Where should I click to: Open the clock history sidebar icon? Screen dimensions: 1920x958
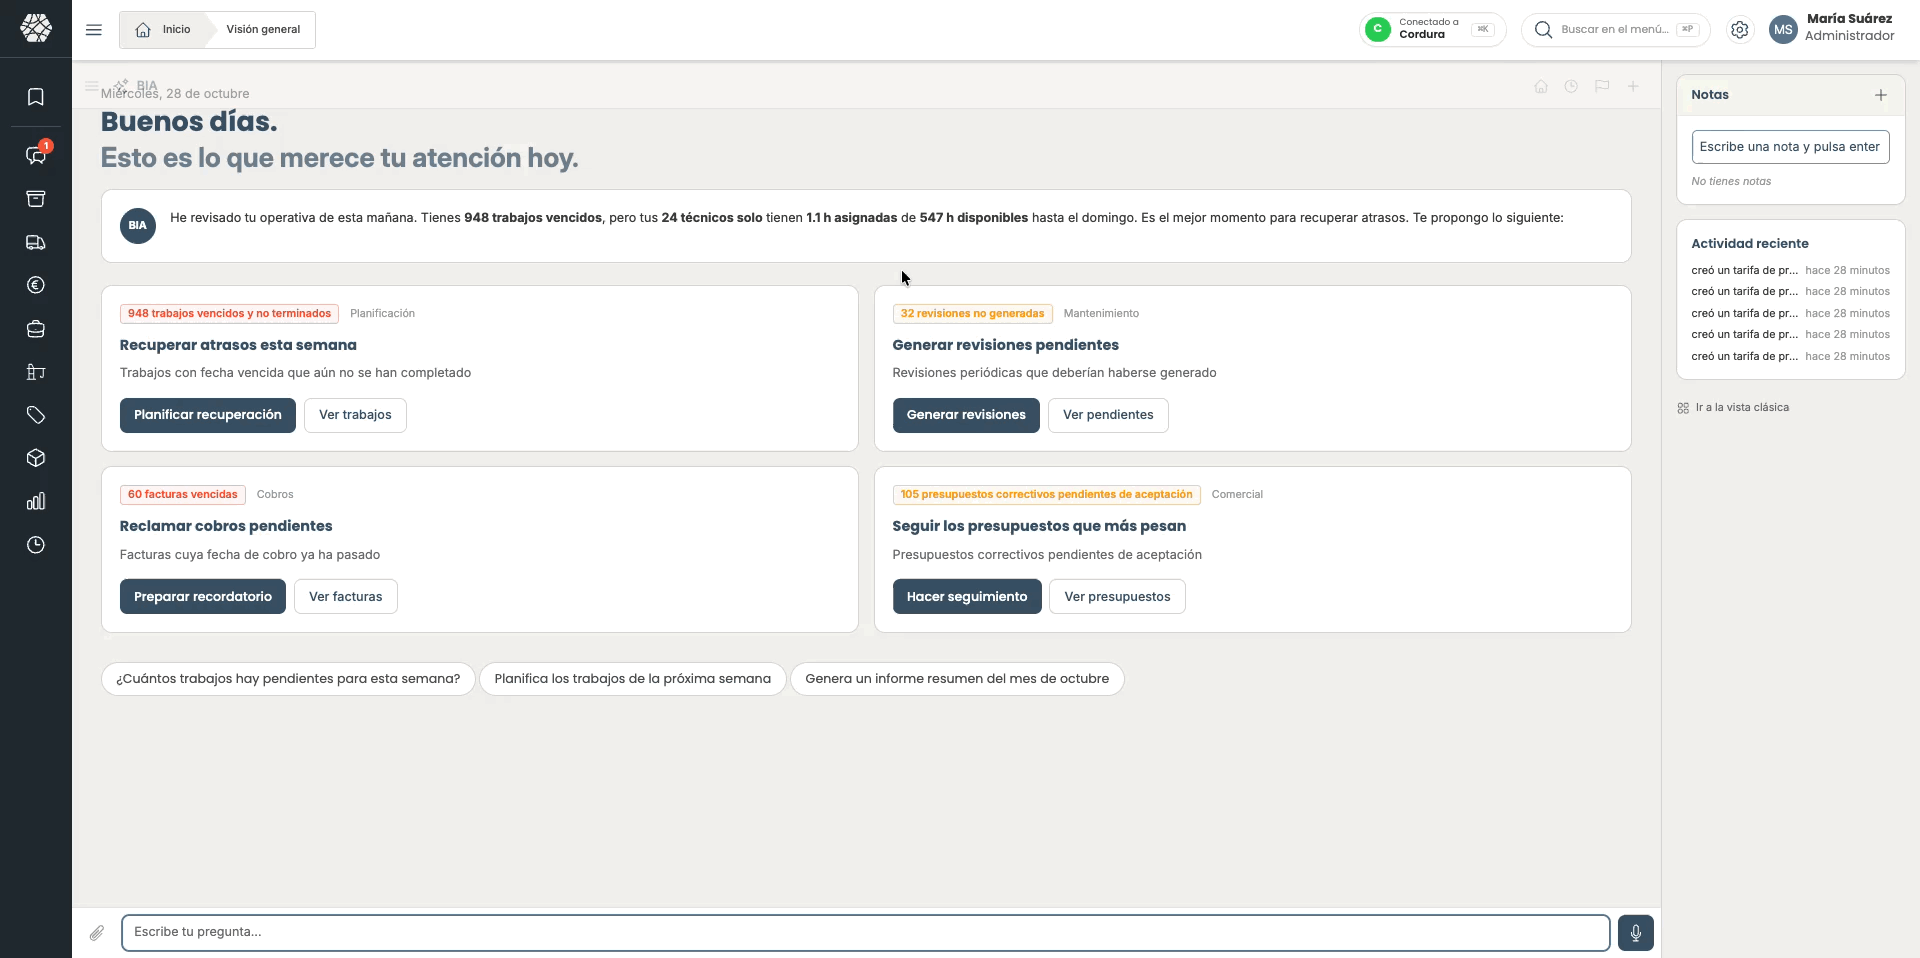tap(36, 545)
